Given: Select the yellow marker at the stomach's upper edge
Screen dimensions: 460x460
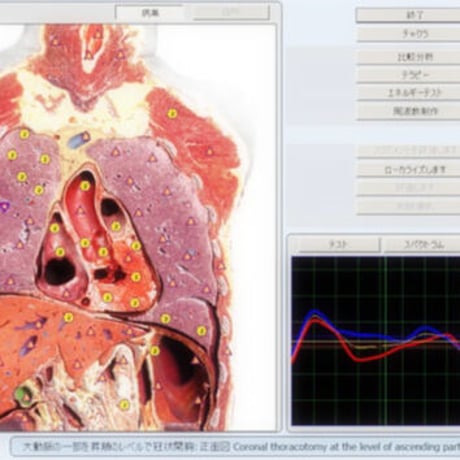Looking at the screenshot, I should pos(155,351).
